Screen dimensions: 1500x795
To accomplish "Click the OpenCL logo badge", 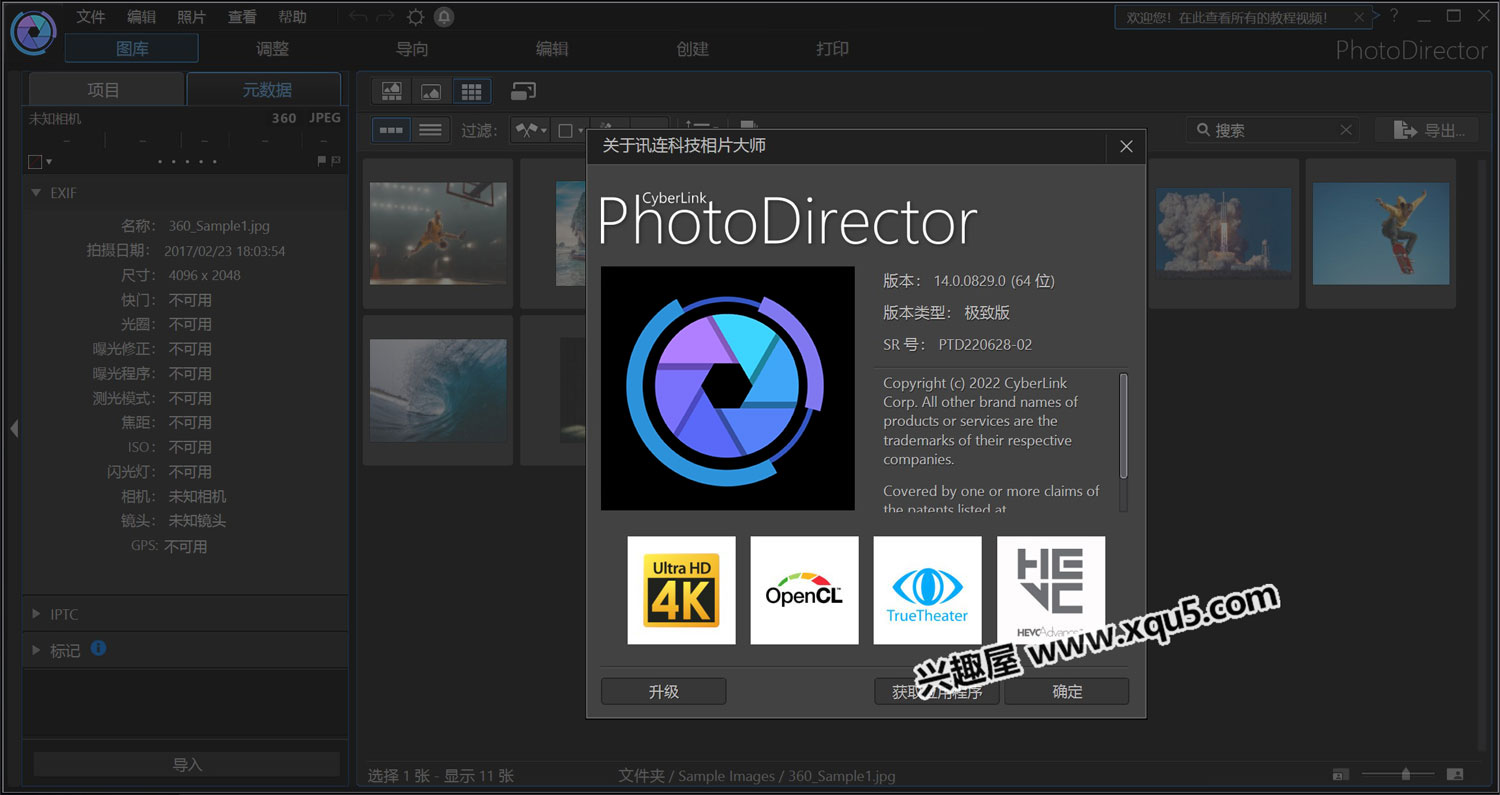I will (x=804, y=590).
